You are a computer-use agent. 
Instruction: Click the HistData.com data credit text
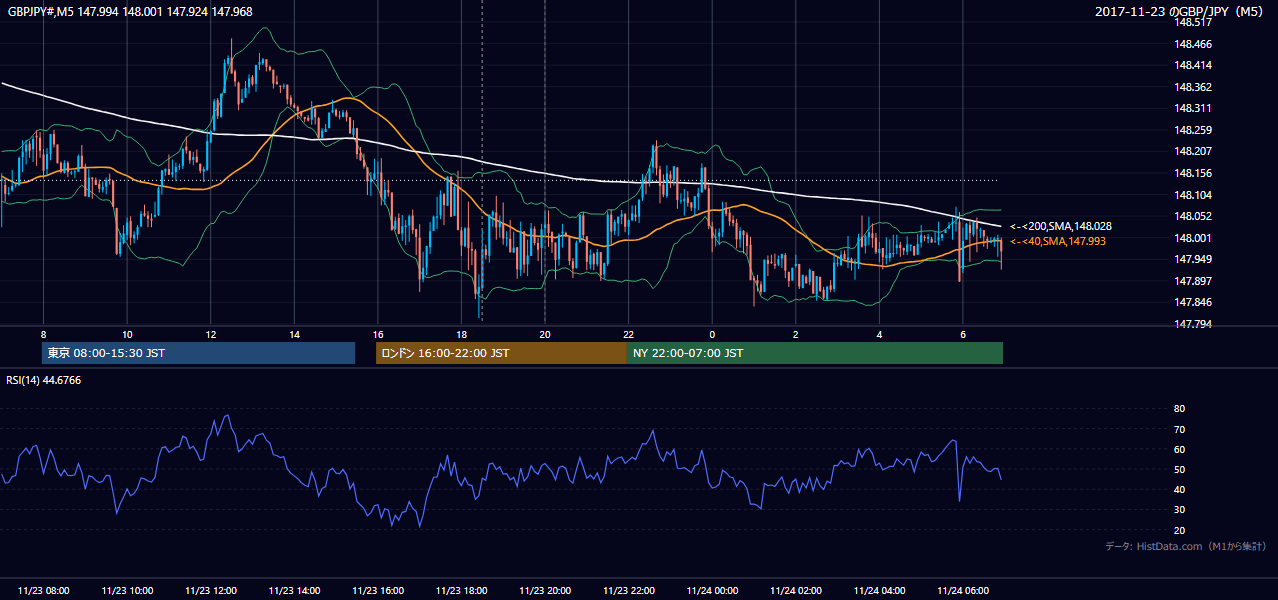coord(1186,546)
